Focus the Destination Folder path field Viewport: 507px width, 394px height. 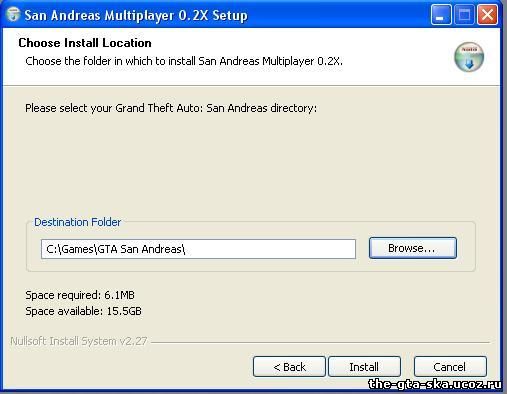[x=198, y=249]
